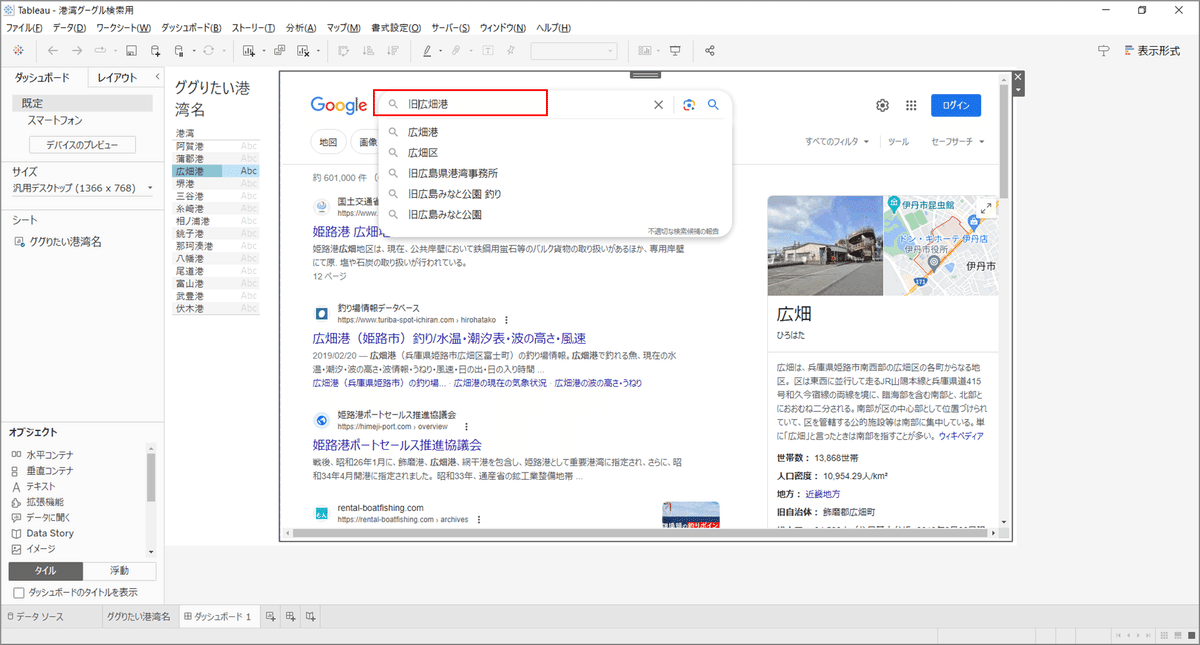The height and width of the screenshot is (645, 1200).
Task: Click the blue ログイン button
Action: point(955,105)
